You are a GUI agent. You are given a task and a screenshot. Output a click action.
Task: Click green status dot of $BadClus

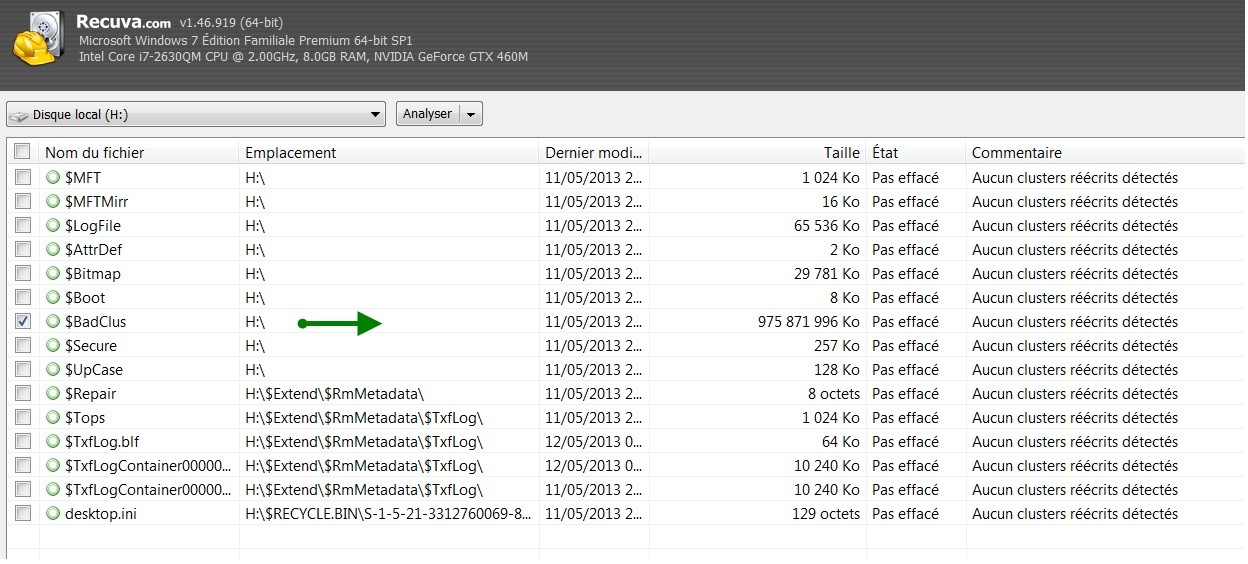54,322
